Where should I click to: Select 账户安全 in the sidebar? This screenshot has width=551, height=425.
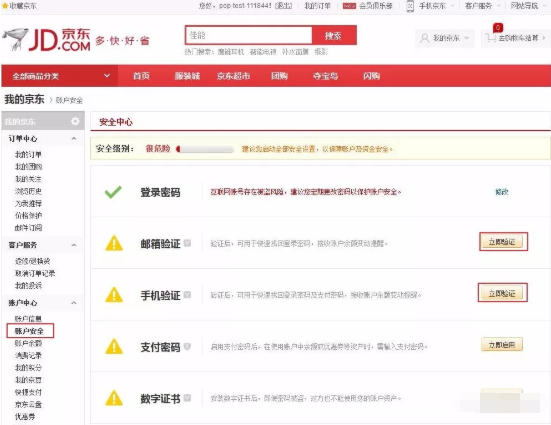tap(30, 331)
